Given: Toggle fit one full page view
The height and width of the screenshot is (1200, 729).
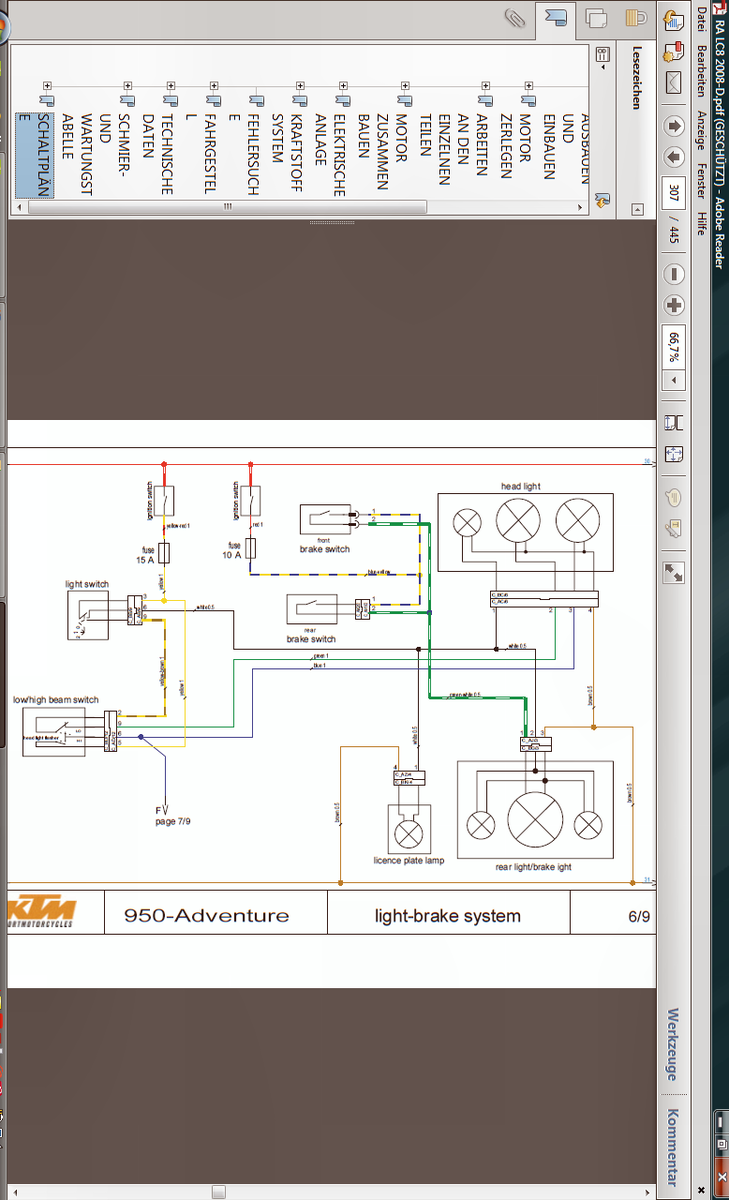Looking at the screenshot, I should point(674,454).
